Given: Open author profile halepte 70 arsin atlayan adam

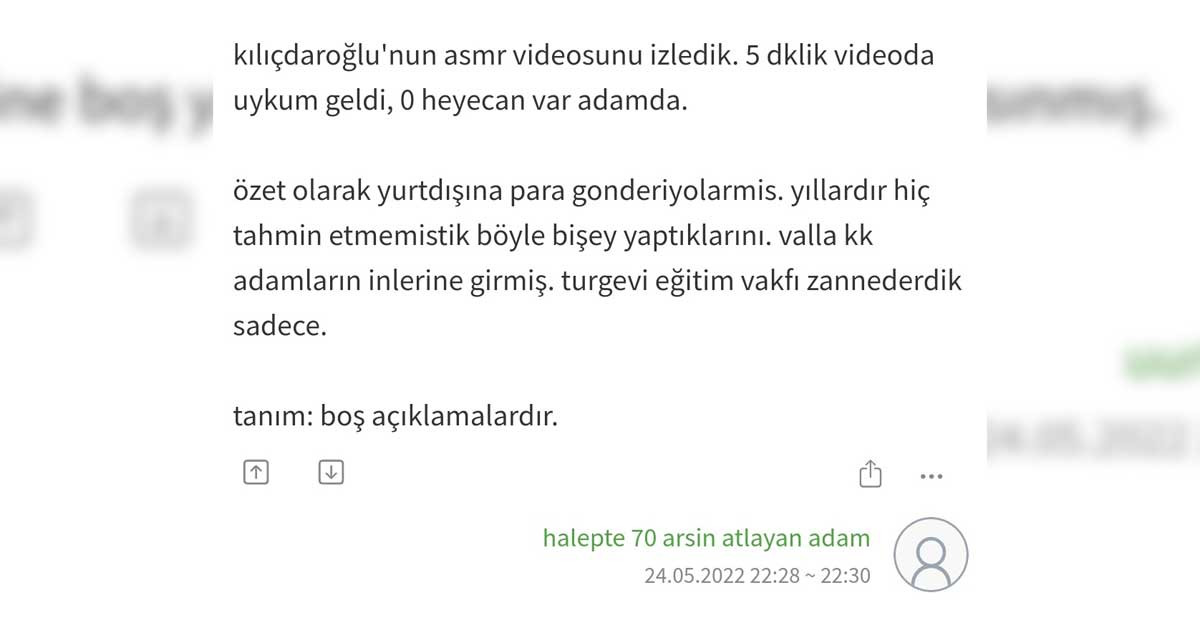Looking at the screenshot, I should [706, 538].
